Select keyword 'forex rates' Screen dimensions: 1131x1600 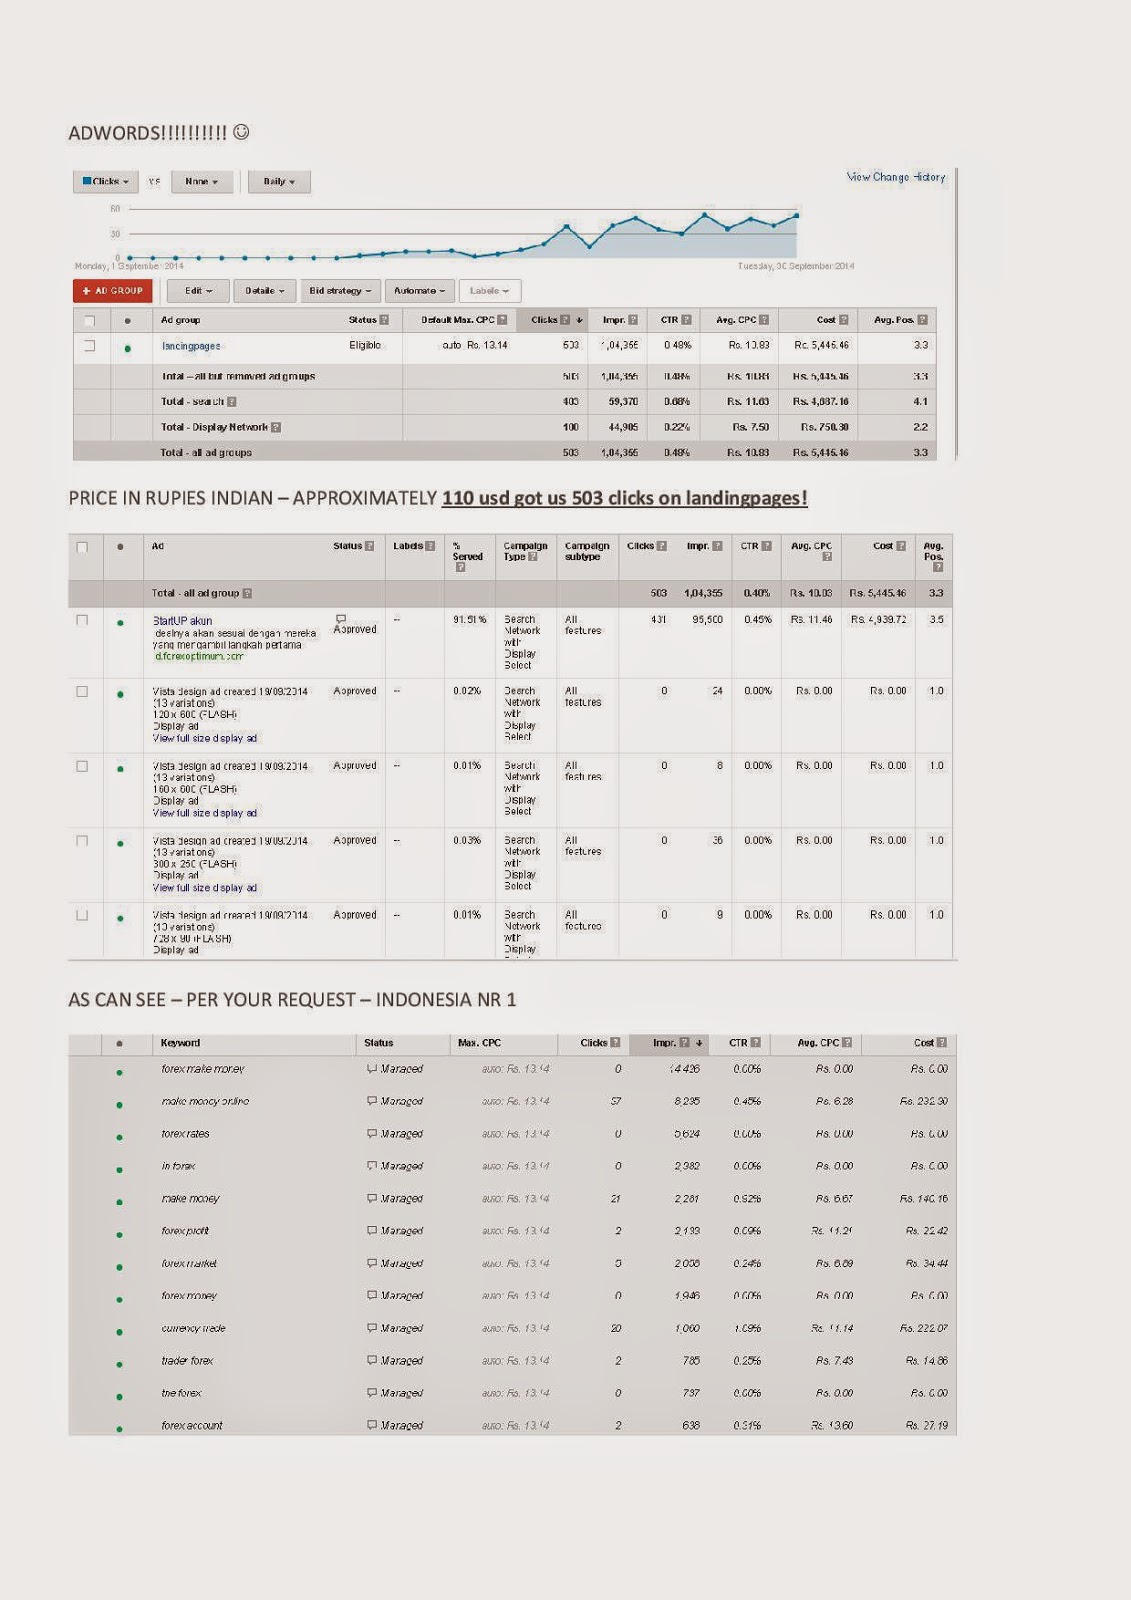[x=185, y=1134]
